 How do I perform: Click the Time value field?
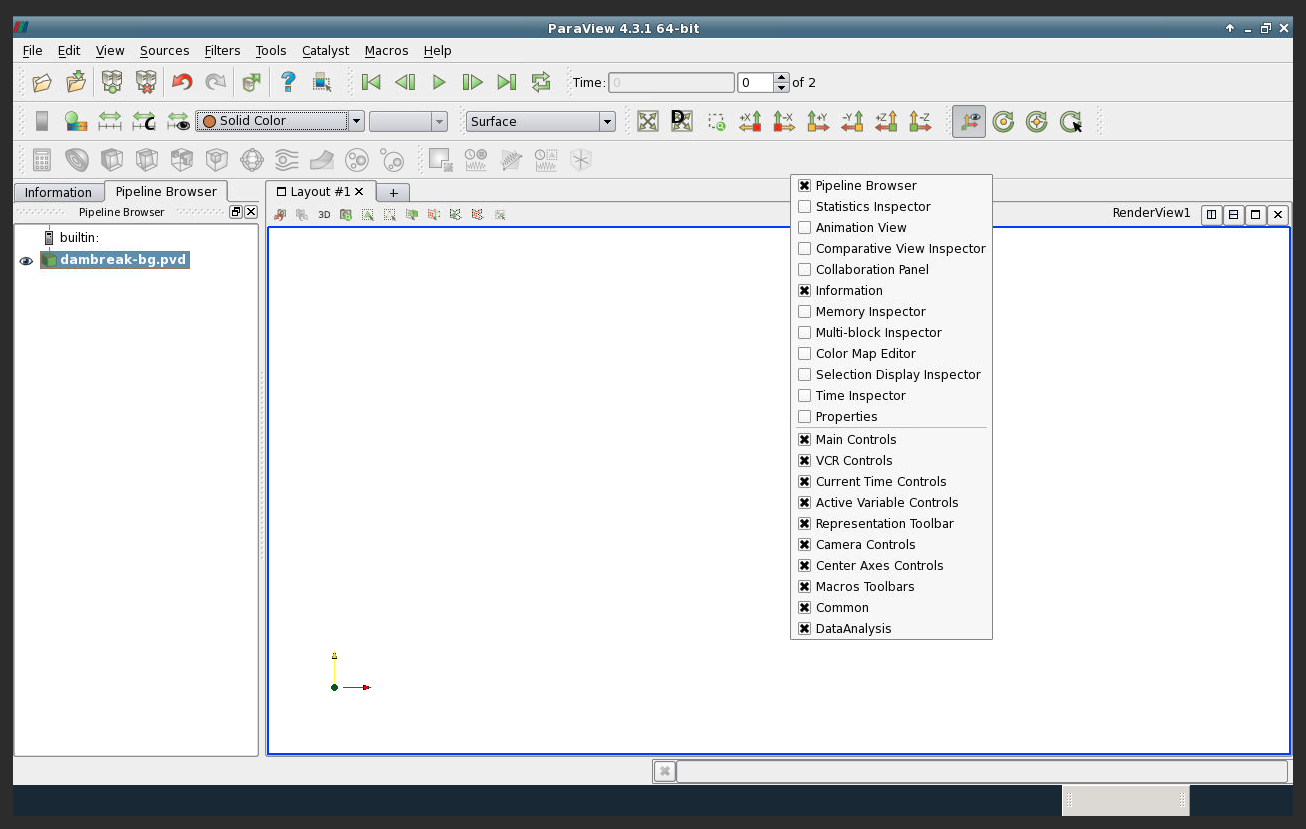coord(671,82)
